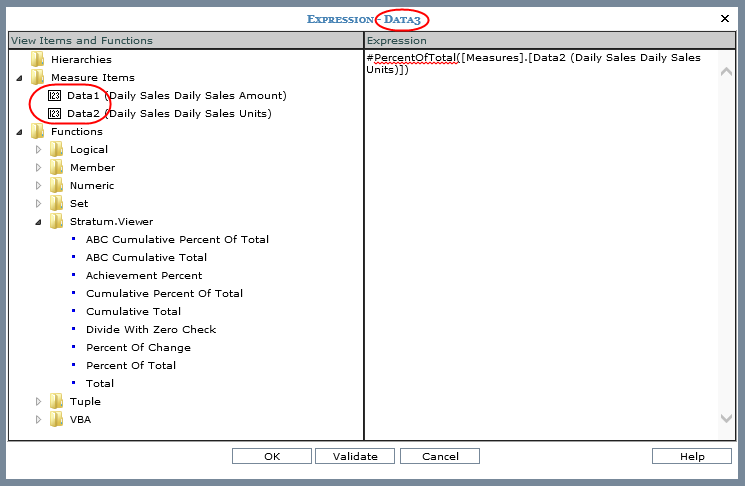Screen dimensions: 745x486
Task: Click the Member folder icon
Action: 57,168
